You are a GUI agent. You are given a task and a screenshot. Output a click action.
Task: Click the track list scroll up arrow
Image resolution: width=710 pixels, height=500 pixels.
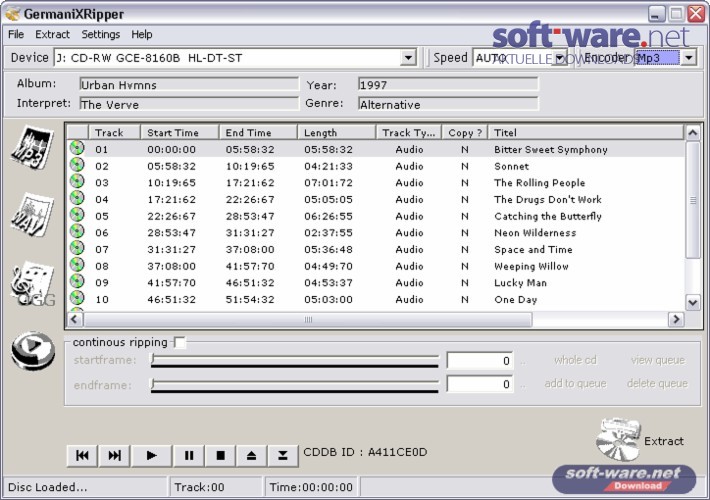[x=693, y=132]
